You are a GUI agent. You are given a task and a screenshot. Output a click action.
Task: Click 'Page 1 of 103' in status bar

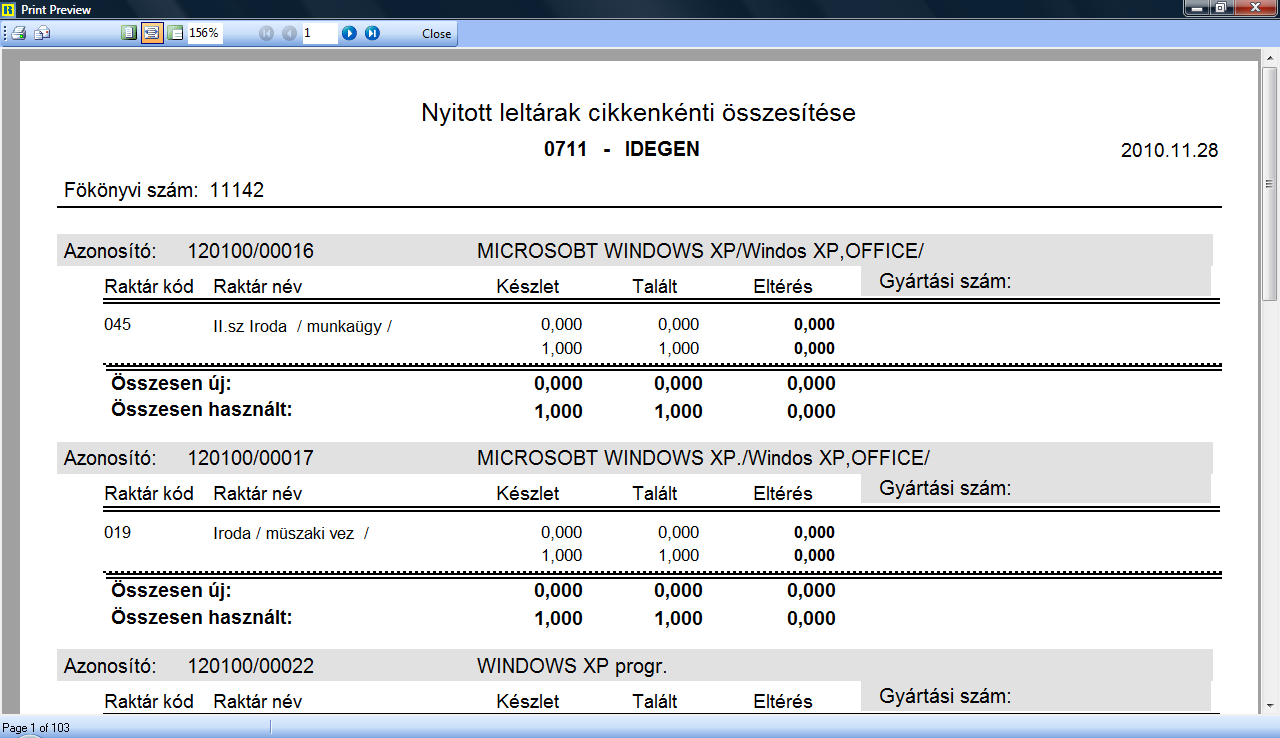36,728
